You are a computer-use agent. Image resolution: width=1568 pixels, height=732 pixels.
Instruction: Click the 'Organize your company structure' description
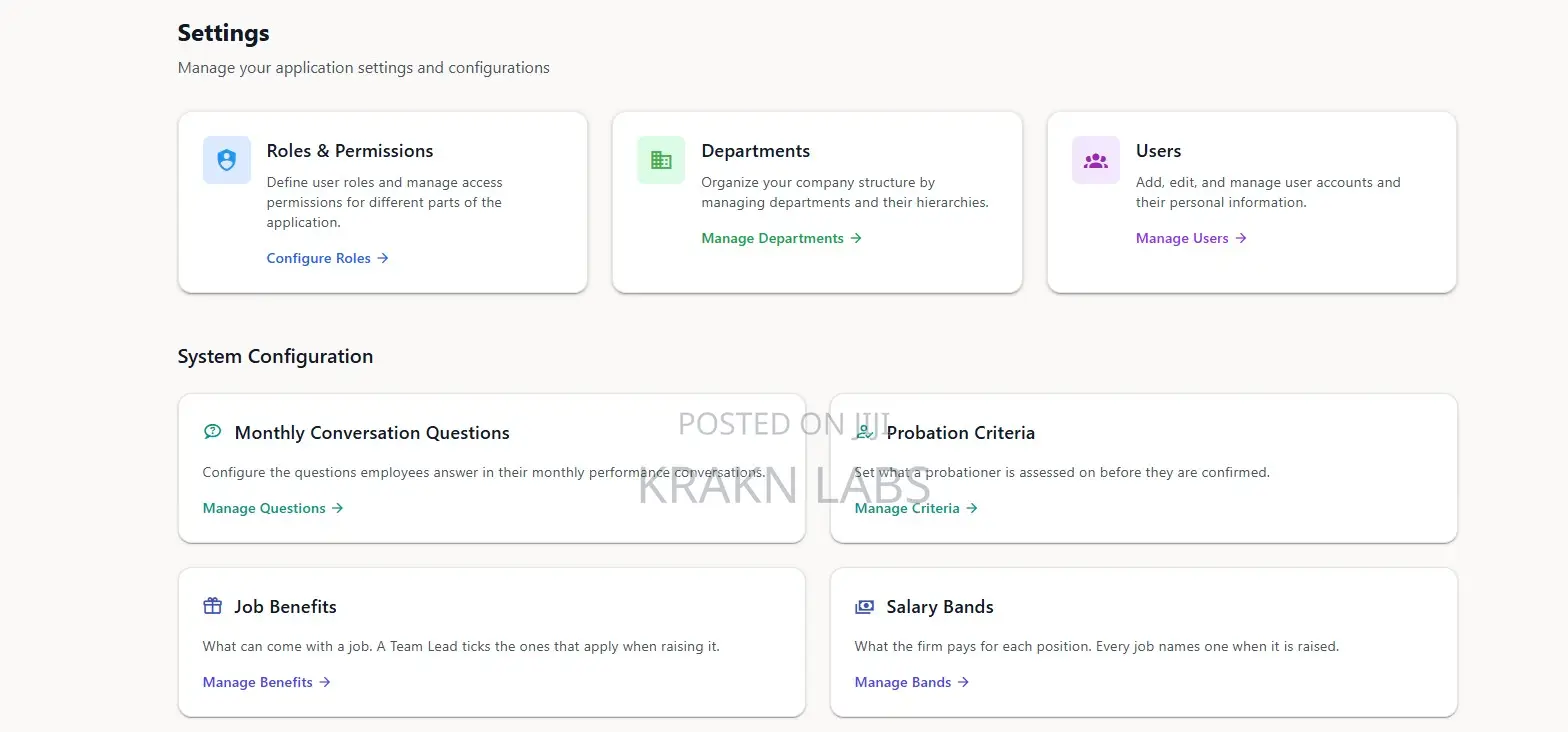tap(845, 192)
